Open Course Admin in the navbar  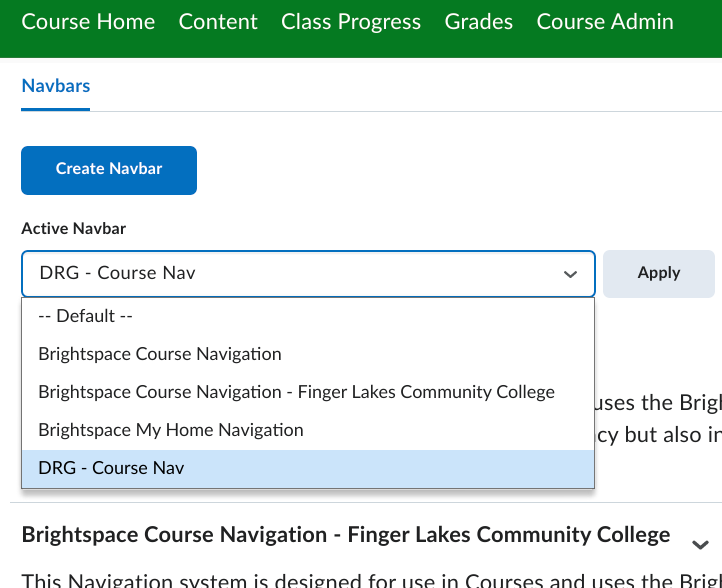(605, 22)
